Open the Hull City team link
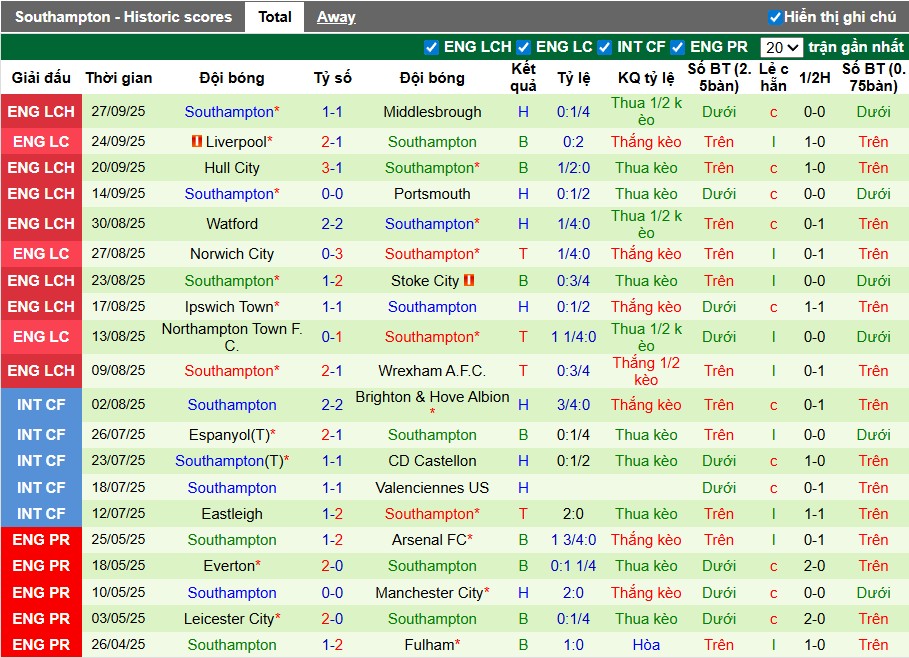Viewport: 909px width, 658px height. (232, 168)
